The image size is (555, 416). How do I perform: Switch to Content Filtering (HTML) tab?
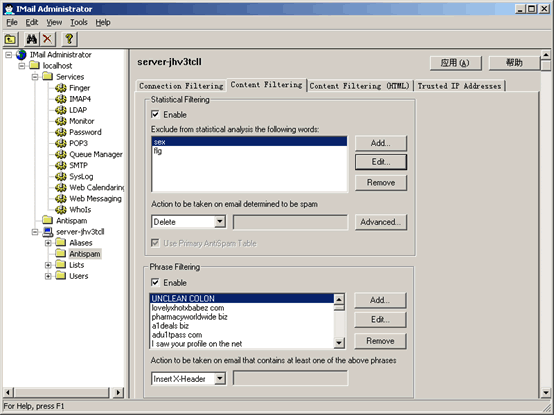(x=360, y=86)
